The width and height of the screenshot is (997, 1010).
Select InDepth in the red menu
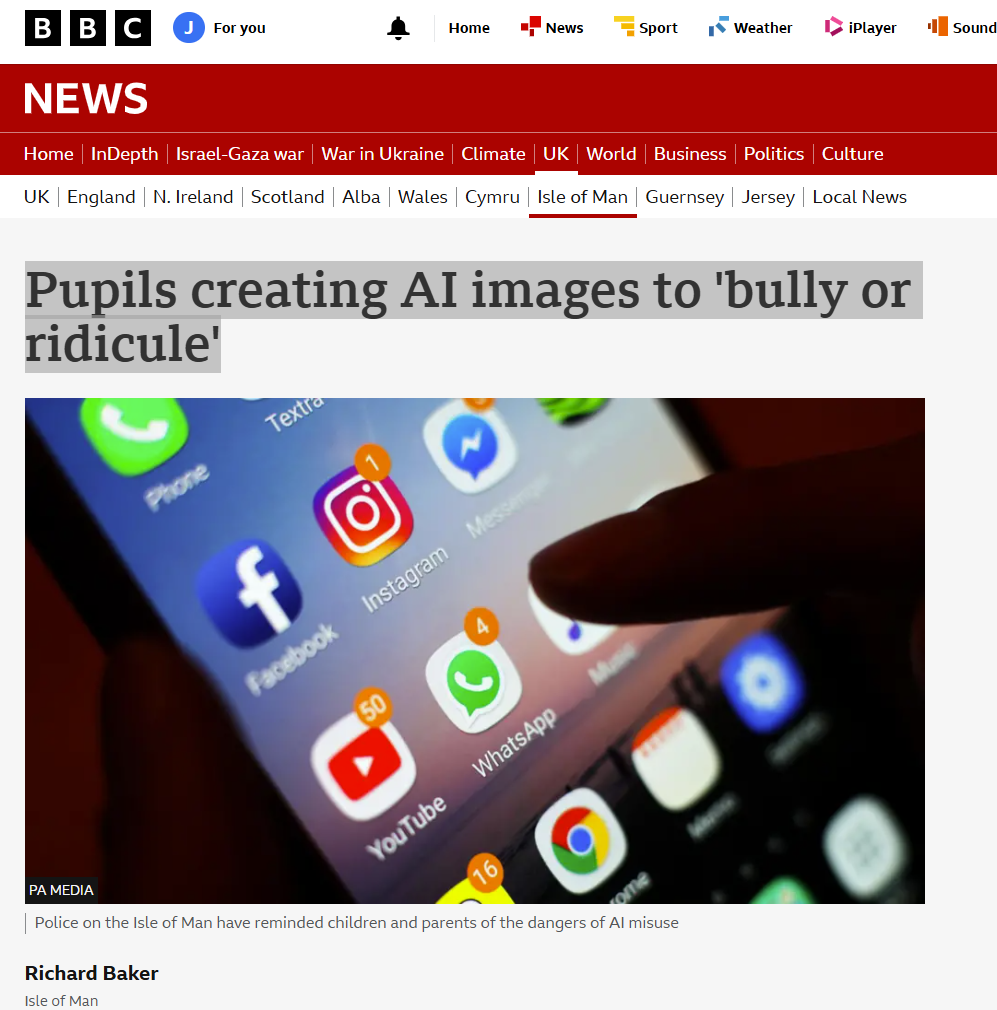pyautogui.click(x=124, y=154)
